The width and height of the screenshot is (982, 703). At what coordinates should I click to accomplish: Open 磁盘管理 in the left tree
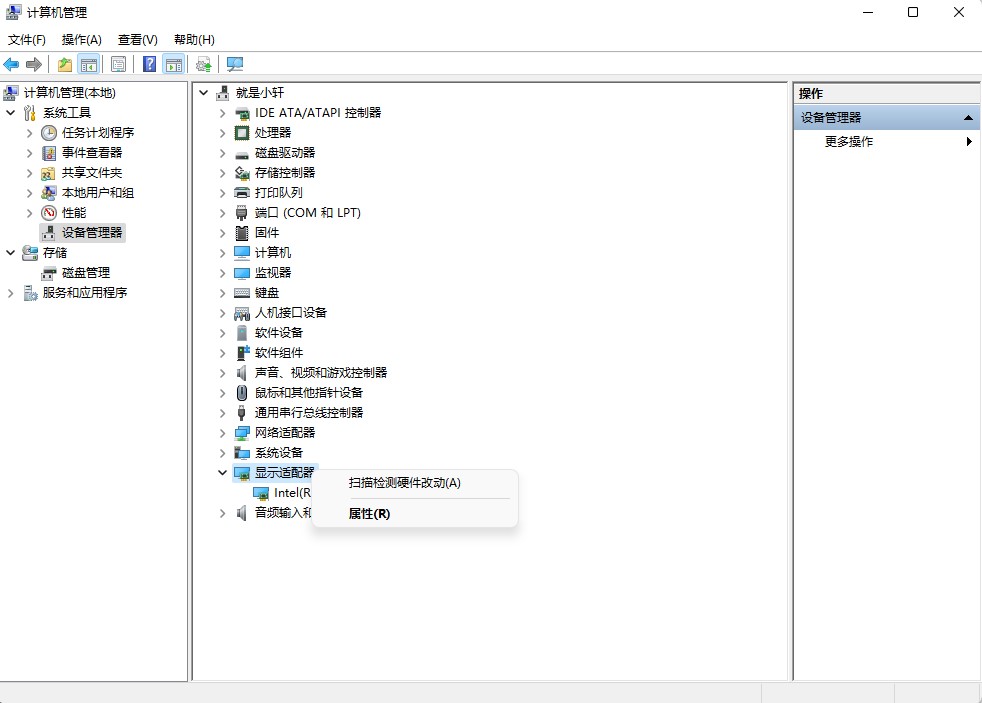(x=85, y=272)
